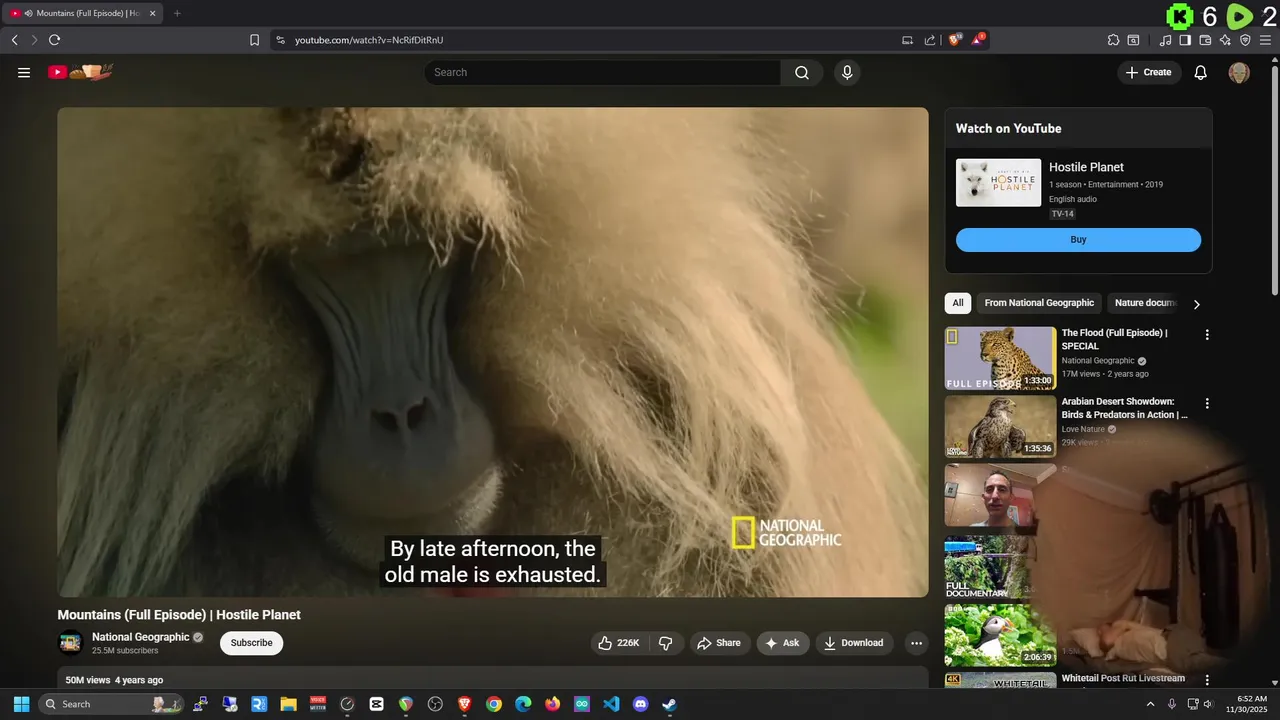Click the Buy button for Hostile Planet
The image size is (1280, 720).
[x=1078, y=240]
